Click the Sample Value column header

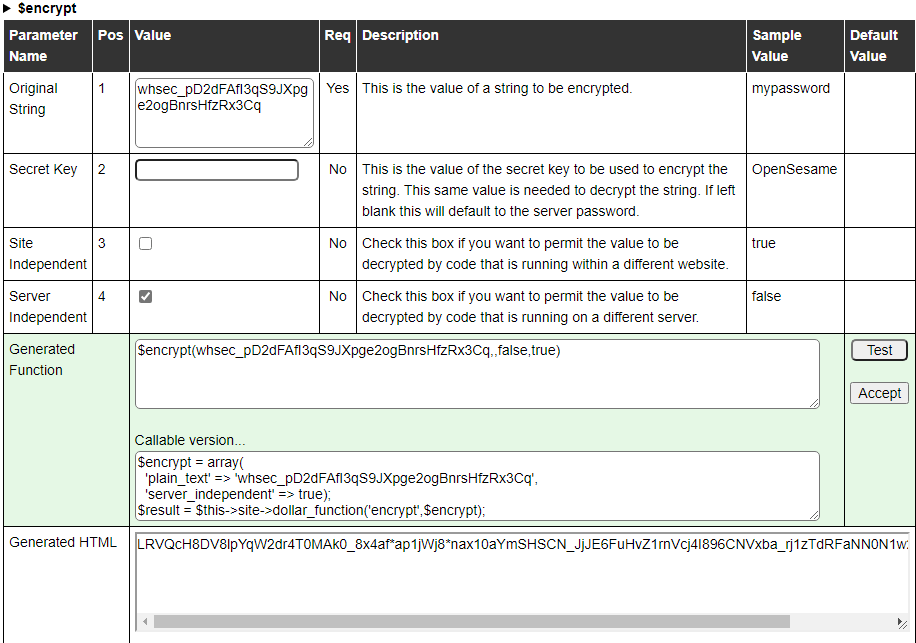(776, 46)
